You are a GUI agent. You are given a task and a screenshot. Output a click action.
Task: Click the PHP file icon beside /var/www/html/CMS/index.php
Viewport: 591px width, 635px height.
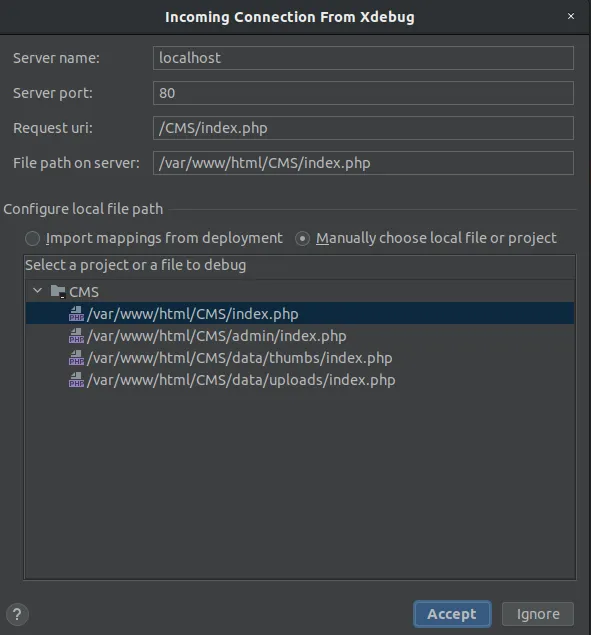pos(76,313)
